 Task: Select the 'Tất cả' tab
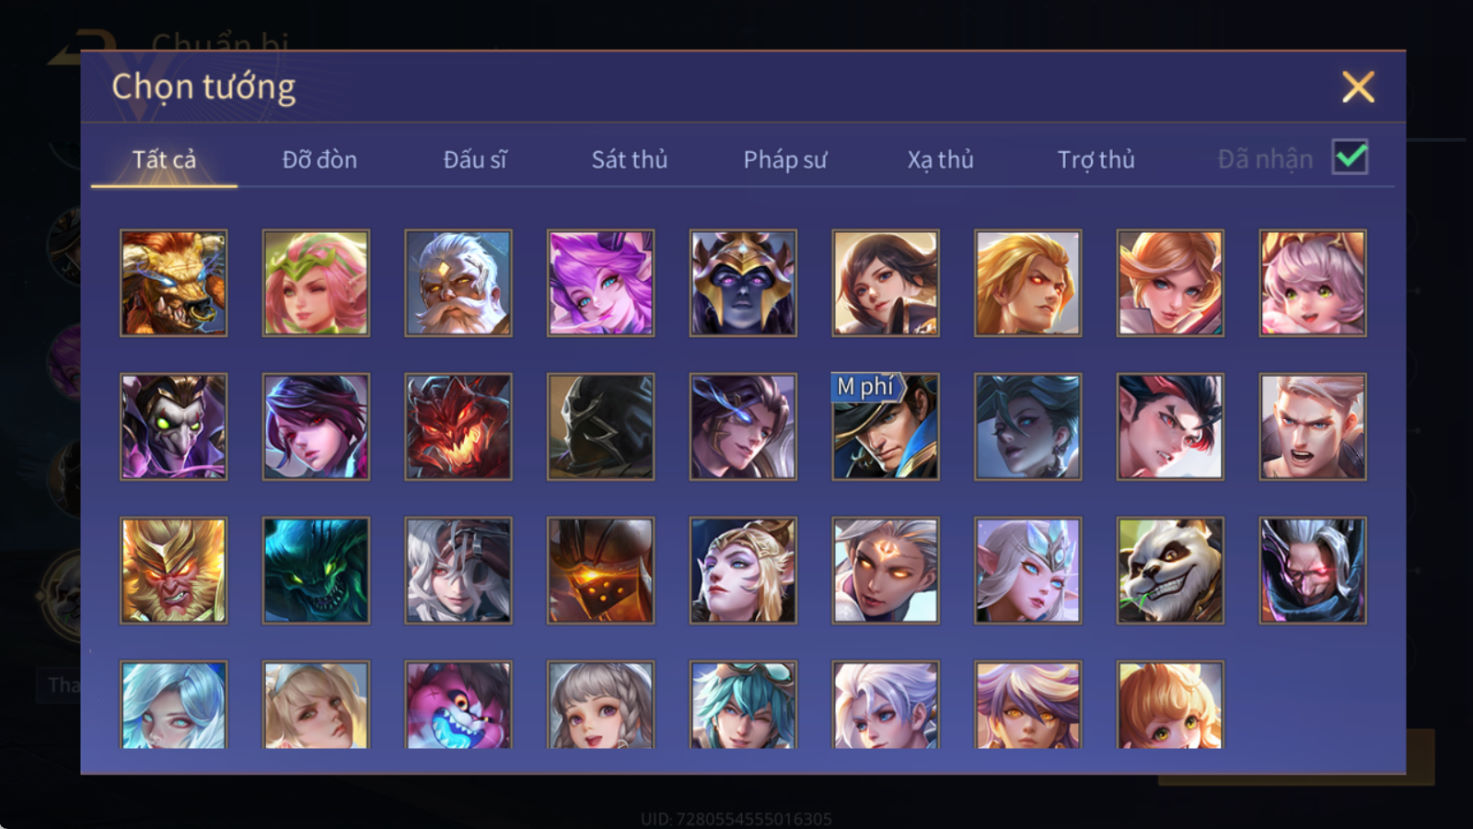164,159
